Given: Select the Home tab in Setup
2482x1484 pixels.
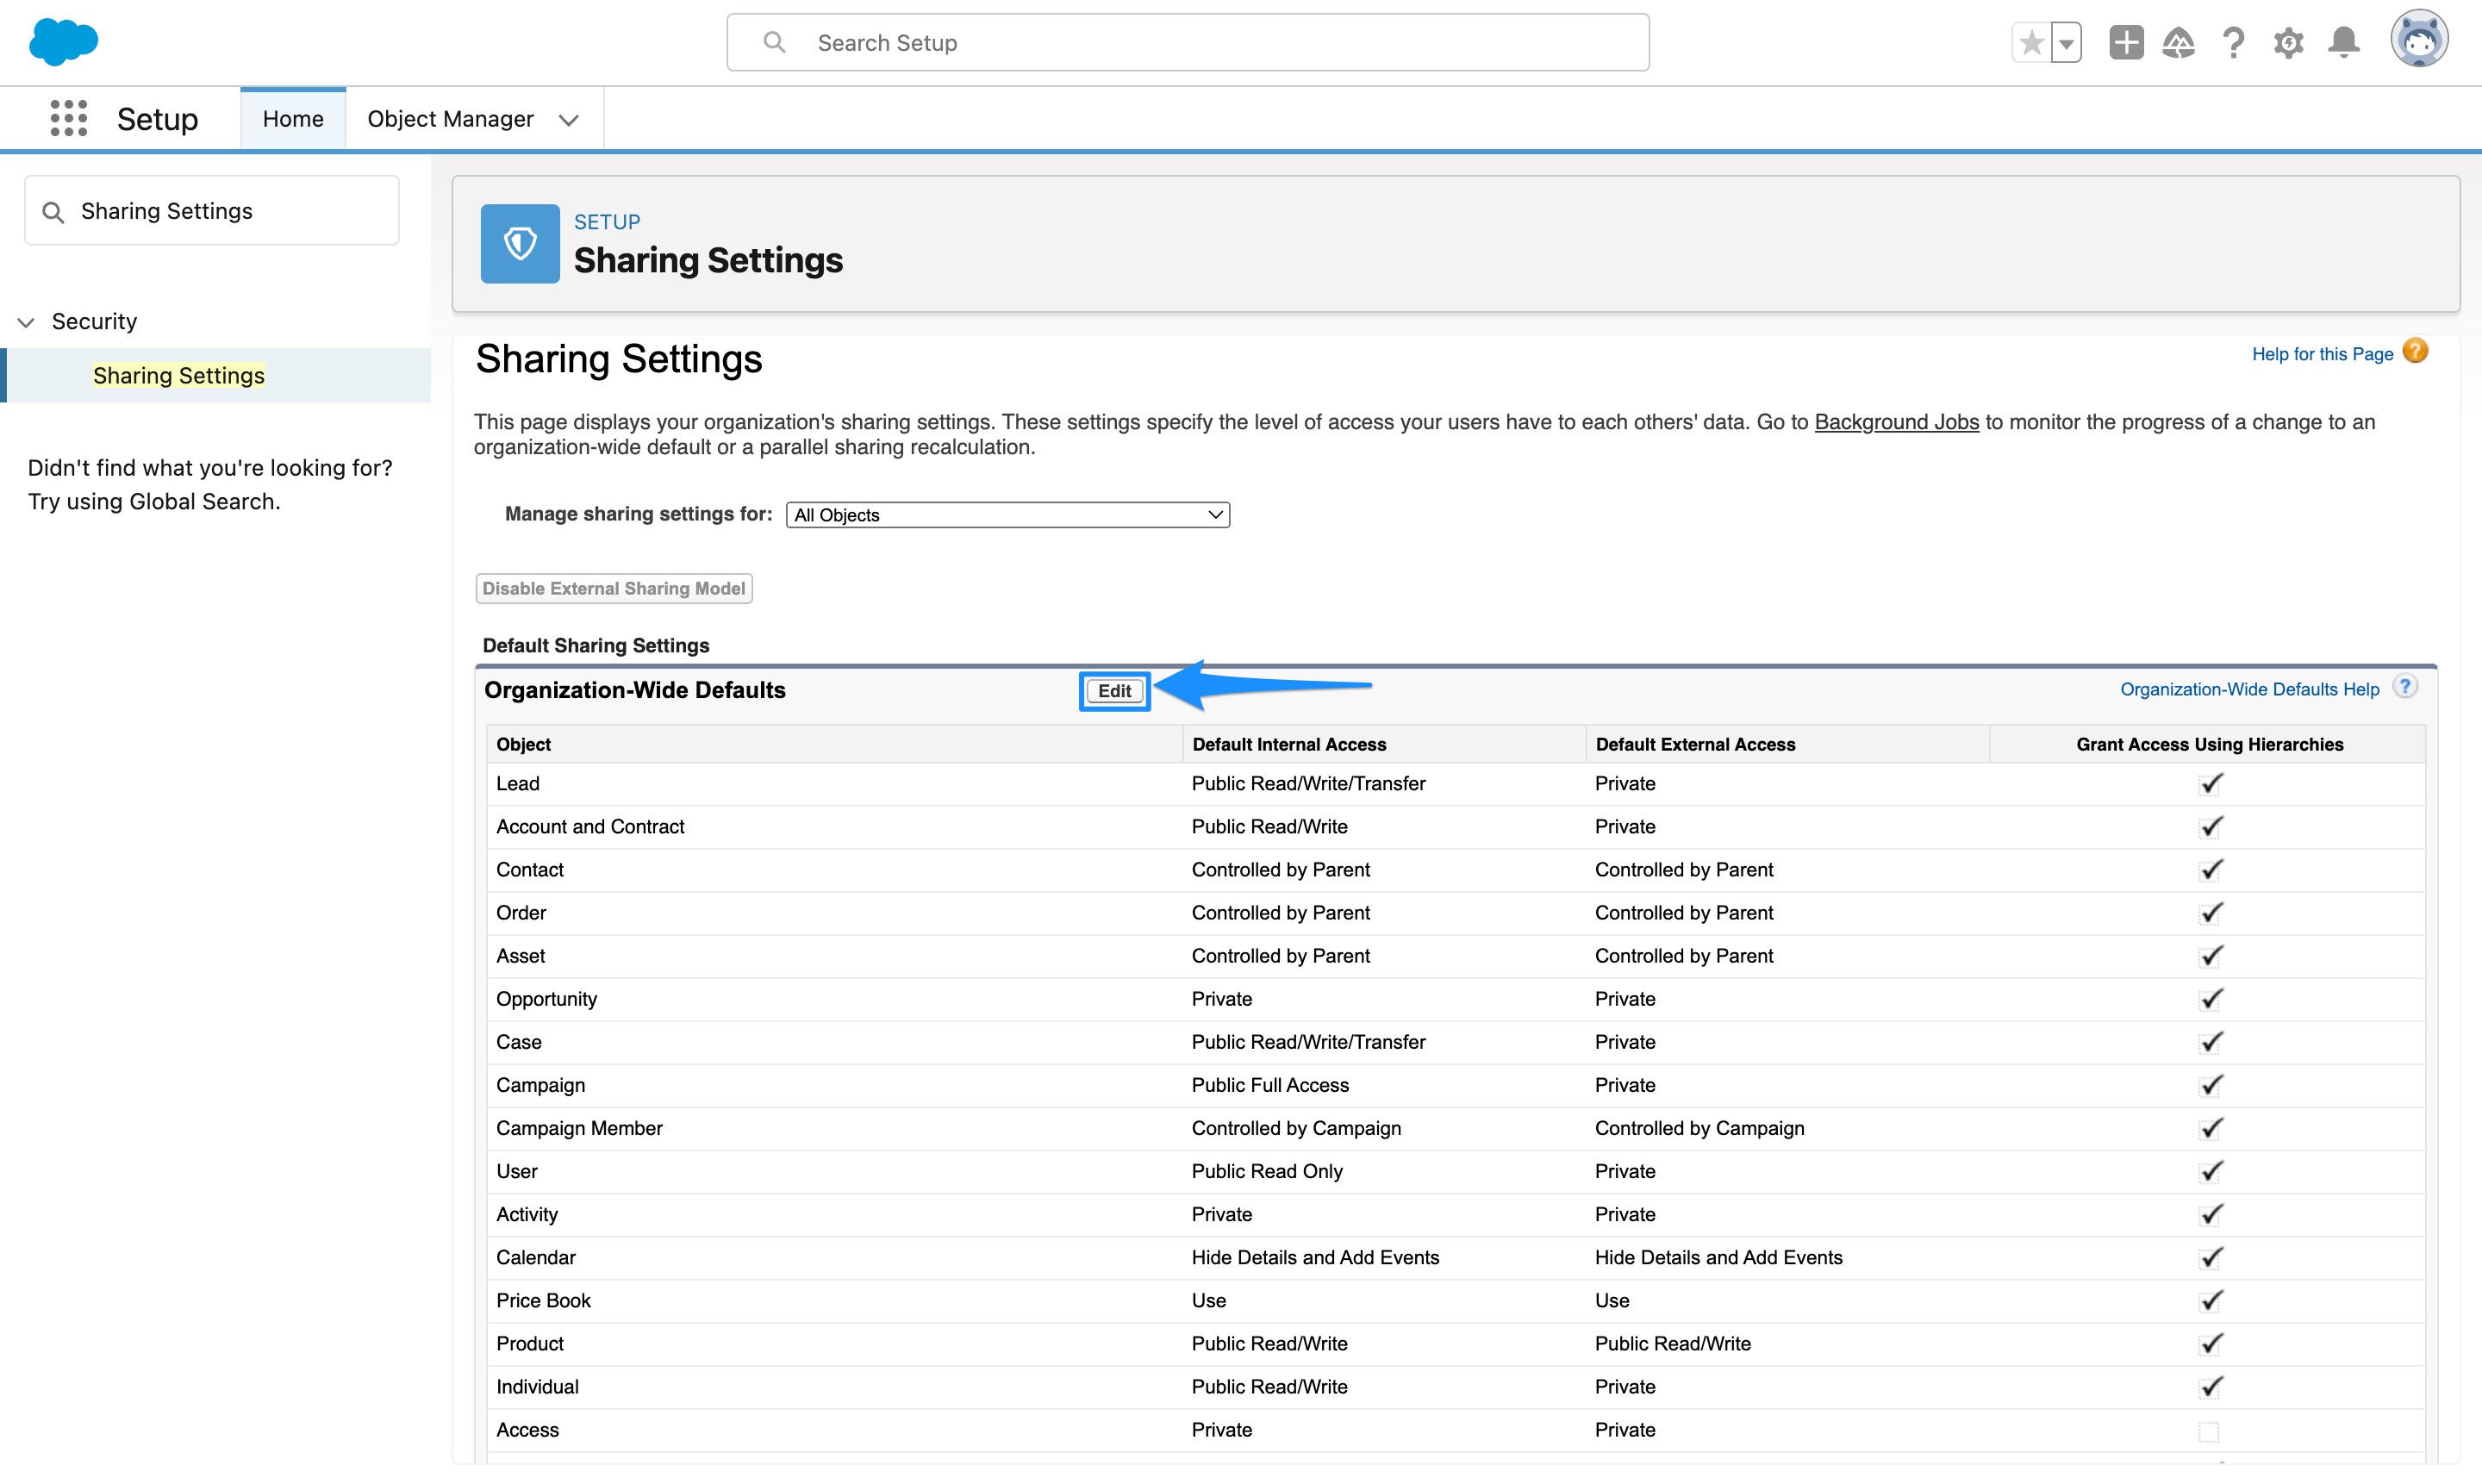Looking at the screenshot, I should 292,118.
